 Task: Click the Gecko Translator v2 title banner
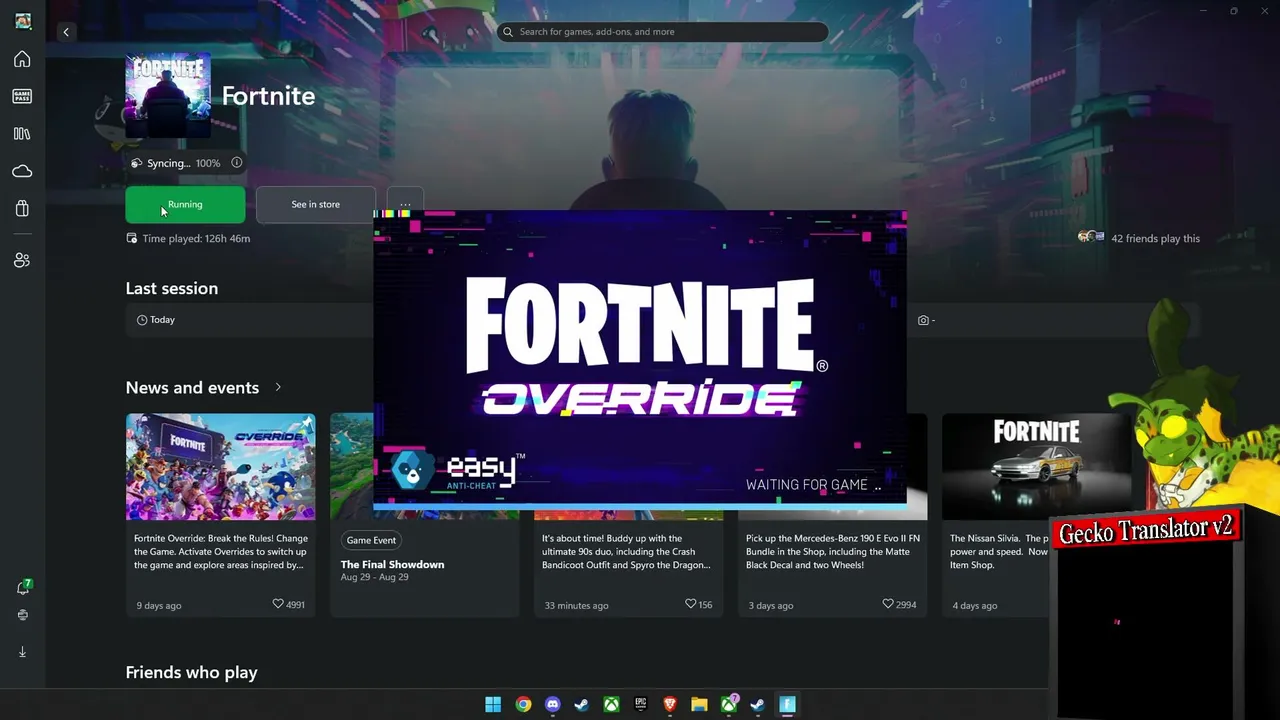[1145, 530]
